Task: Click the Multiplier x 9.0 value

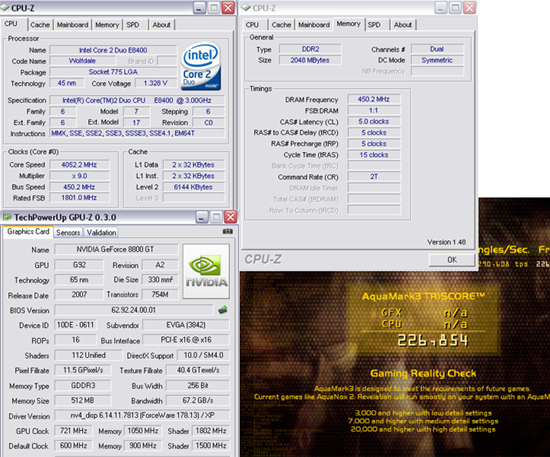Action: pyautogui.click(x=79, y=176)
